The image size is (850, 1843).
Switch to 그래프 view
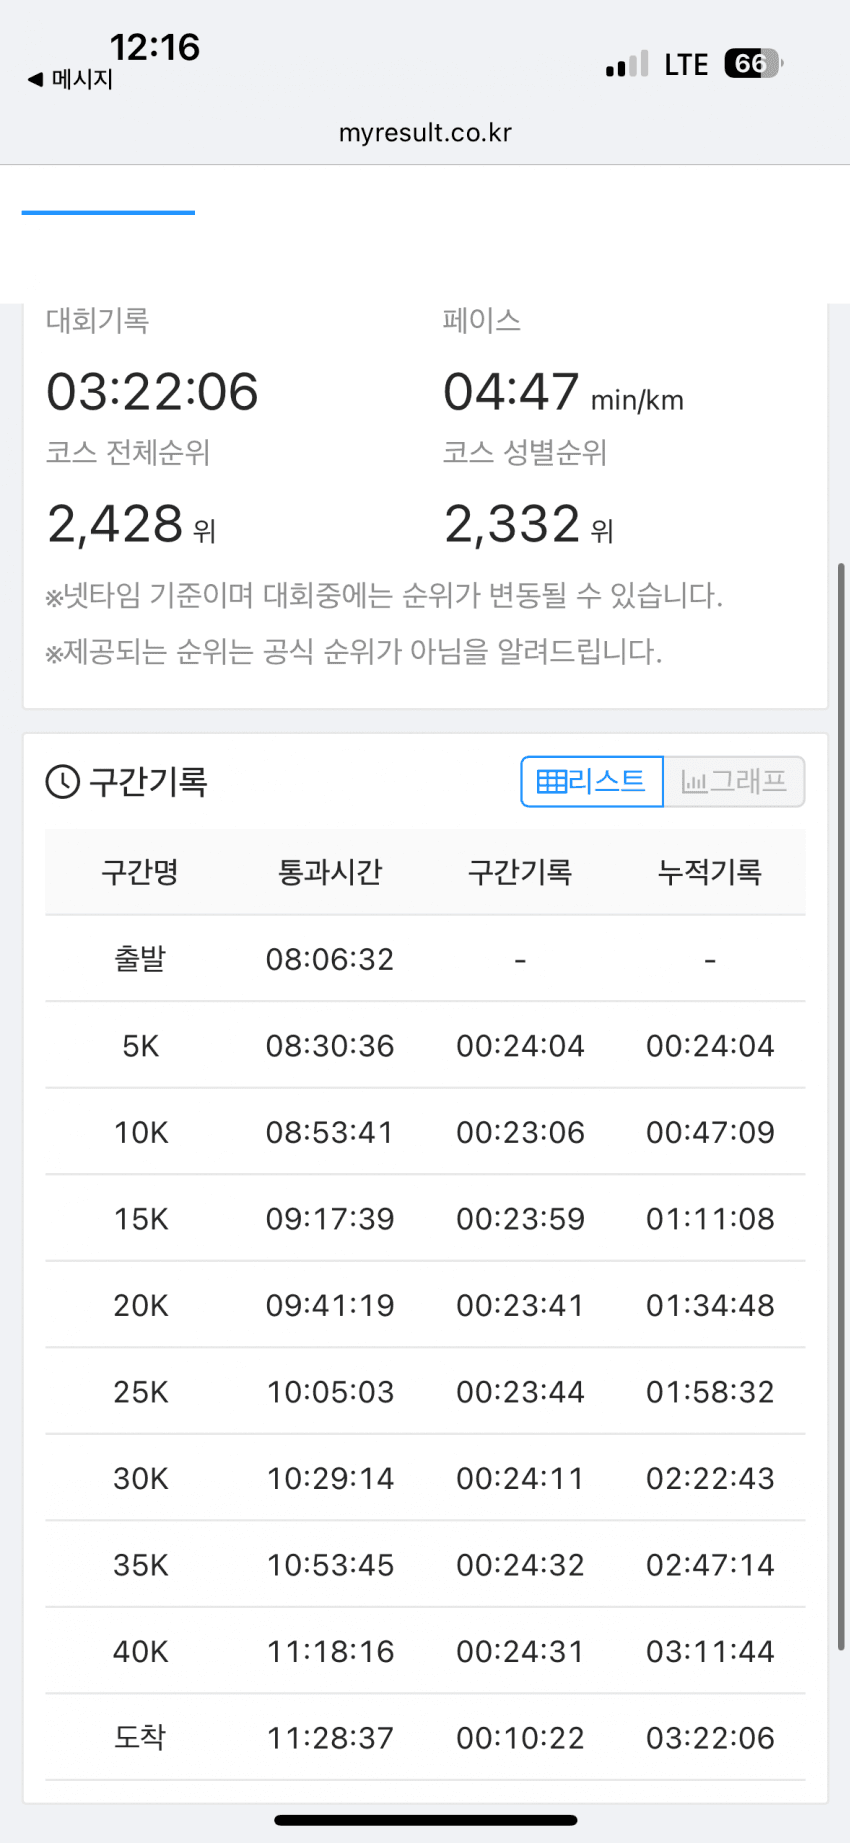tap(734, 781)
